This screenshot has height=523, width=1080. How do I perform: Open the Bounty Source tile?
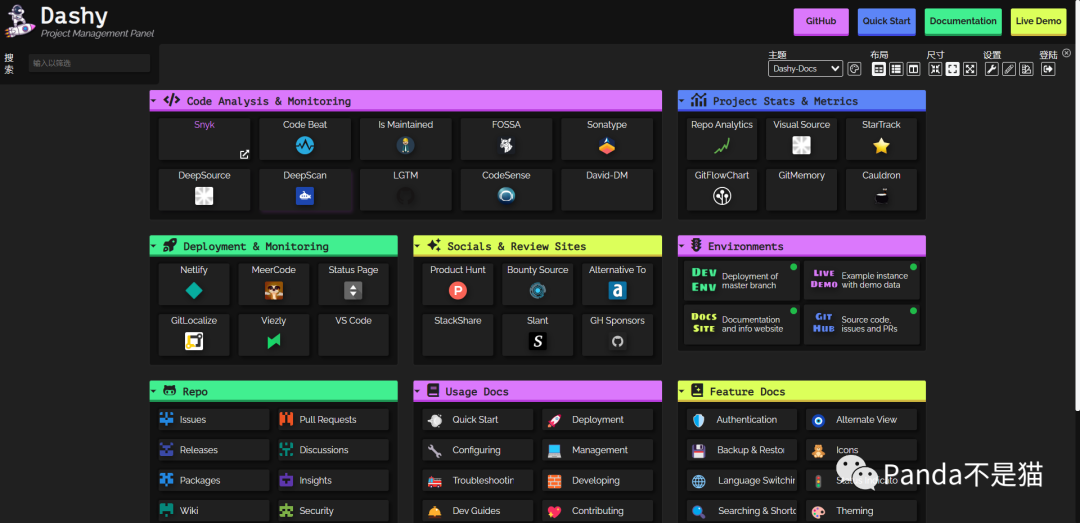pyautogui.click(x=537, y=284)
